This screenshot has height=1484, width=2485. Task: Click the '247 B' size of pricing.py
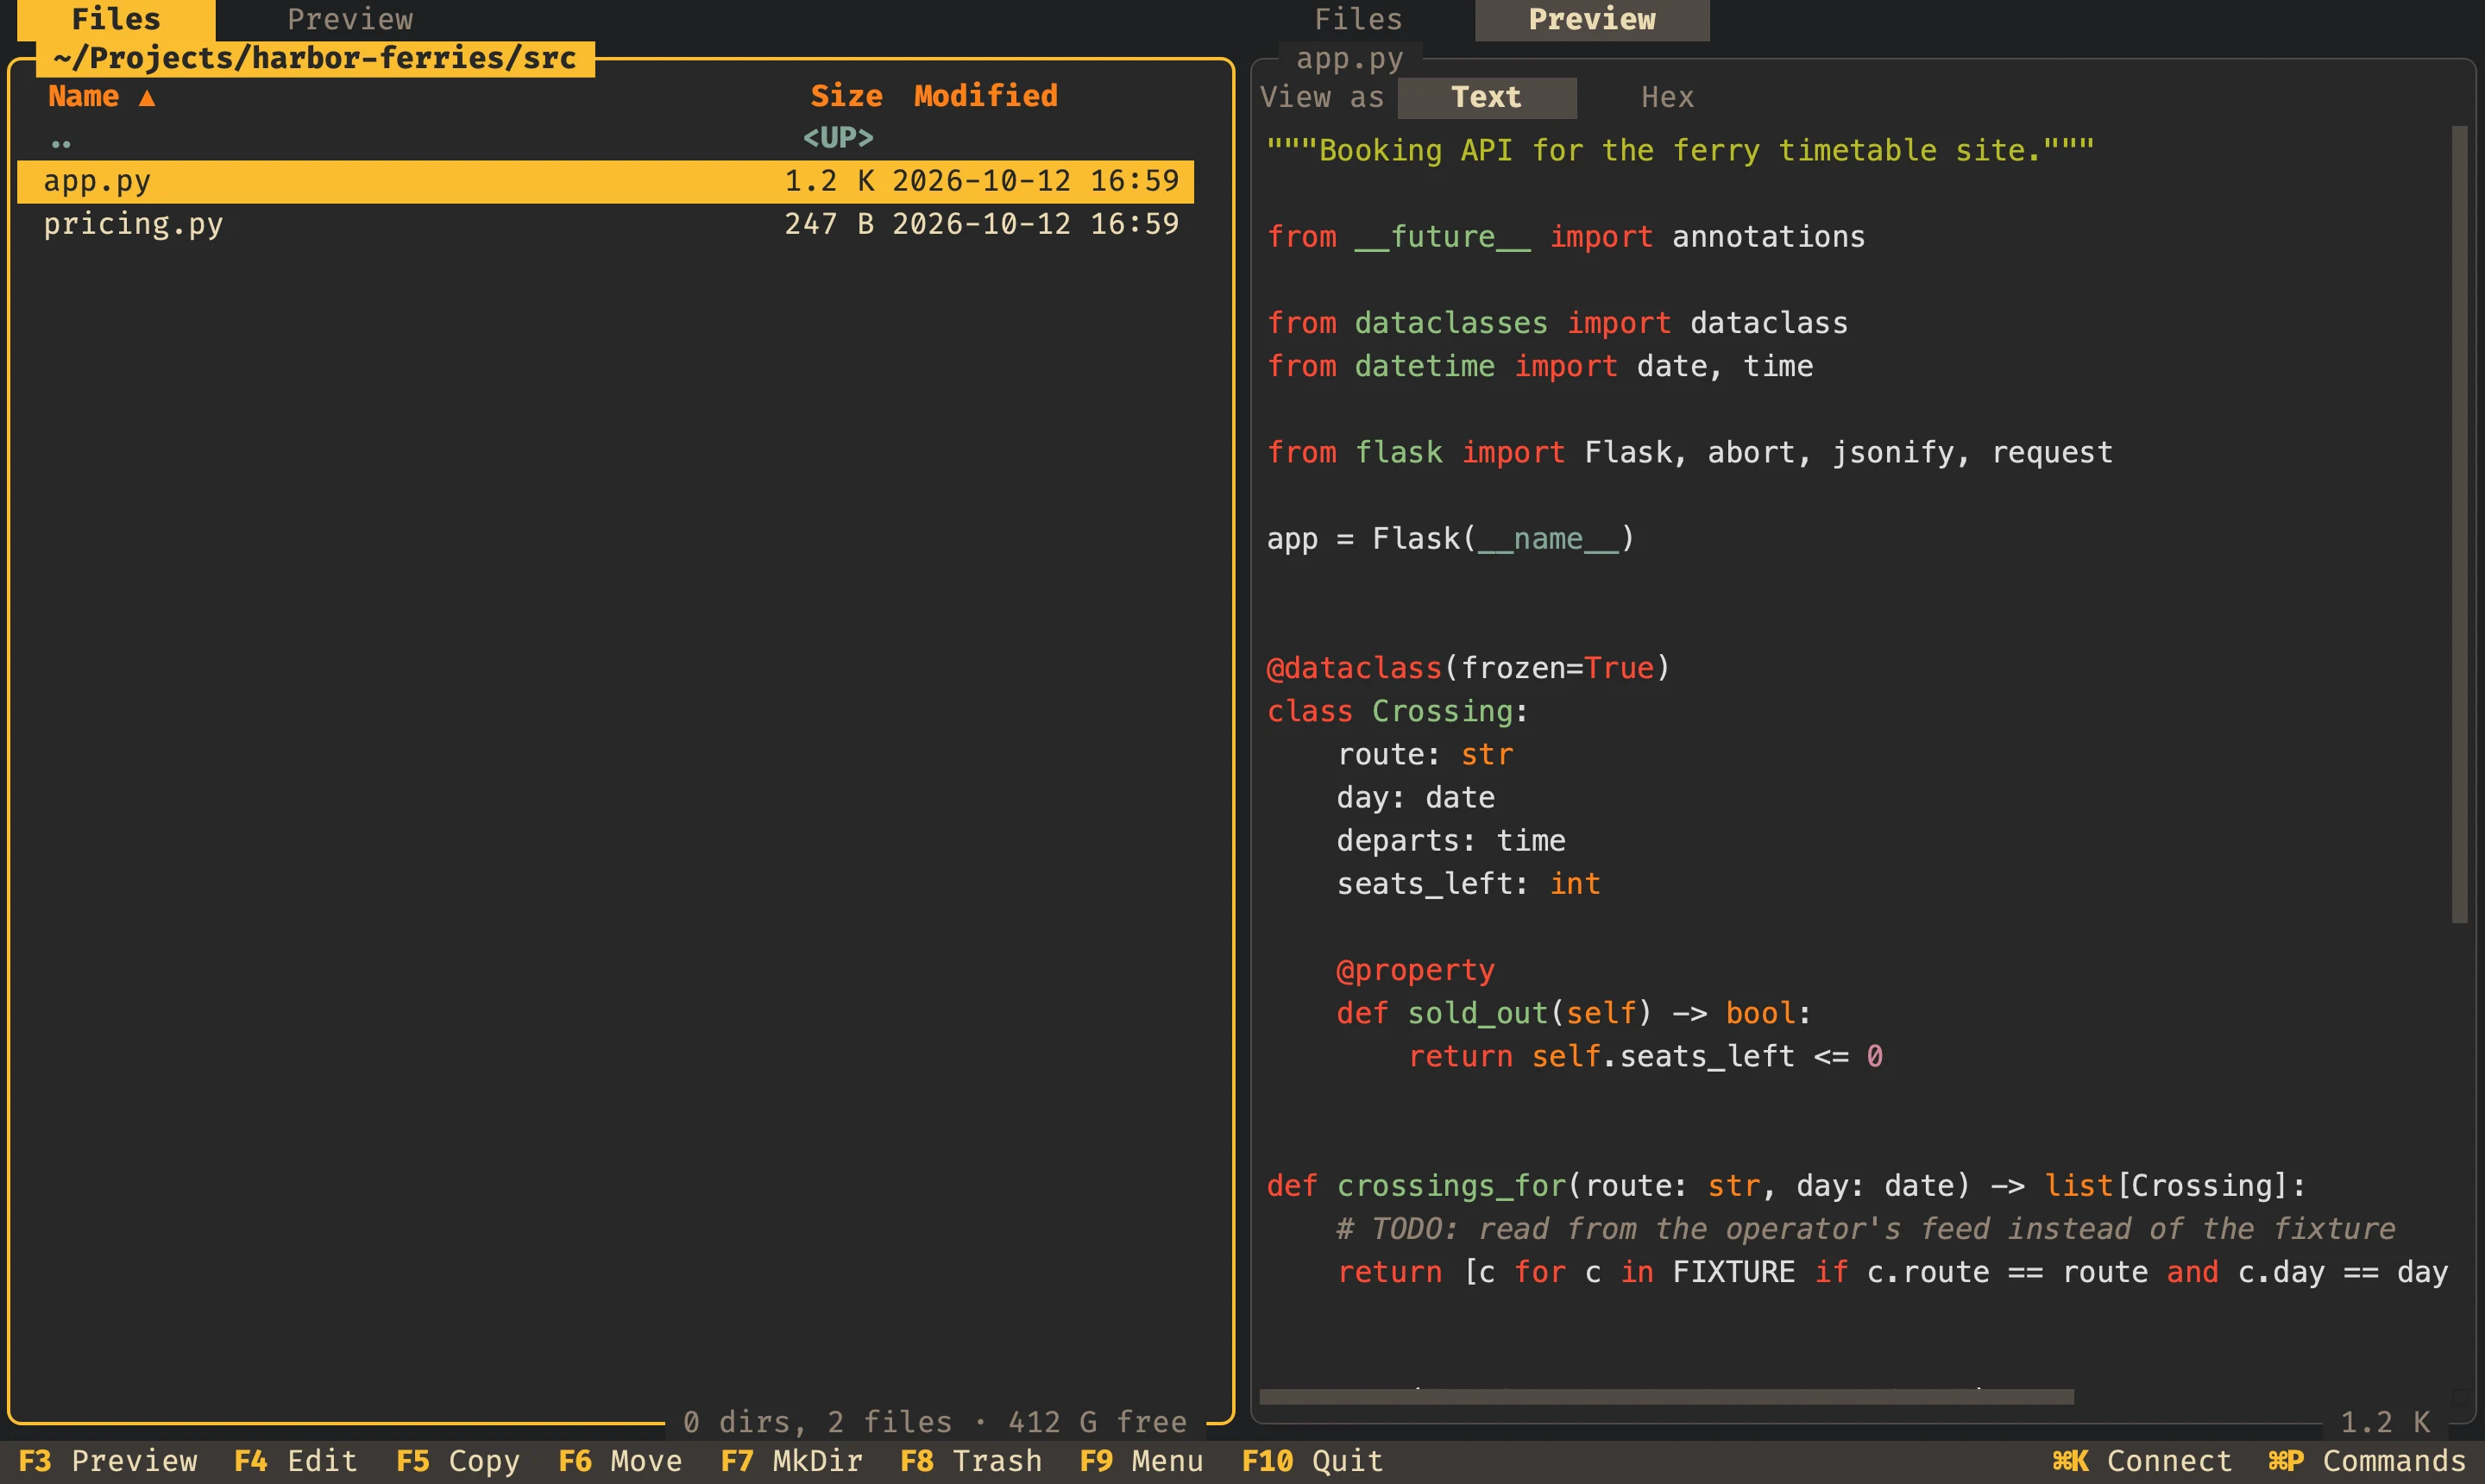(829, 224)
